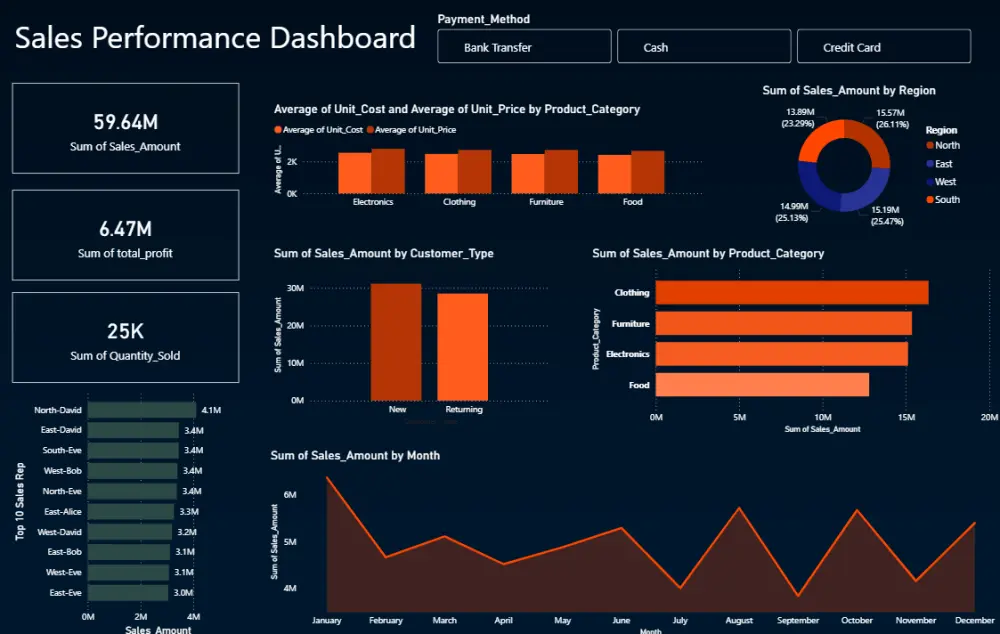The width and height of the screenshot is (1000, 634).
Task: Click the East item in the Region legend
Action: tap(942, 163)
